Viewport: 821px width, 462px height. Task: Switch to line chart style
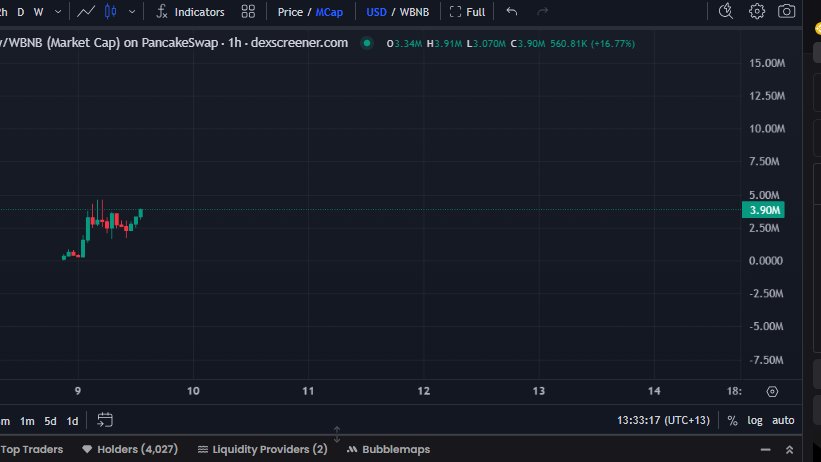pos(86,12)
